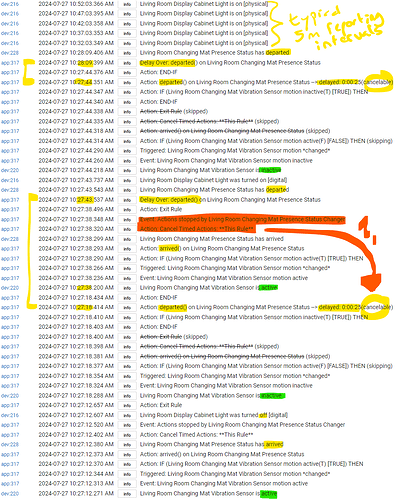Click IF motion active FALSE message at 10:27:18.377
Screen dimensions: 407x500
[x=266, y=366]
